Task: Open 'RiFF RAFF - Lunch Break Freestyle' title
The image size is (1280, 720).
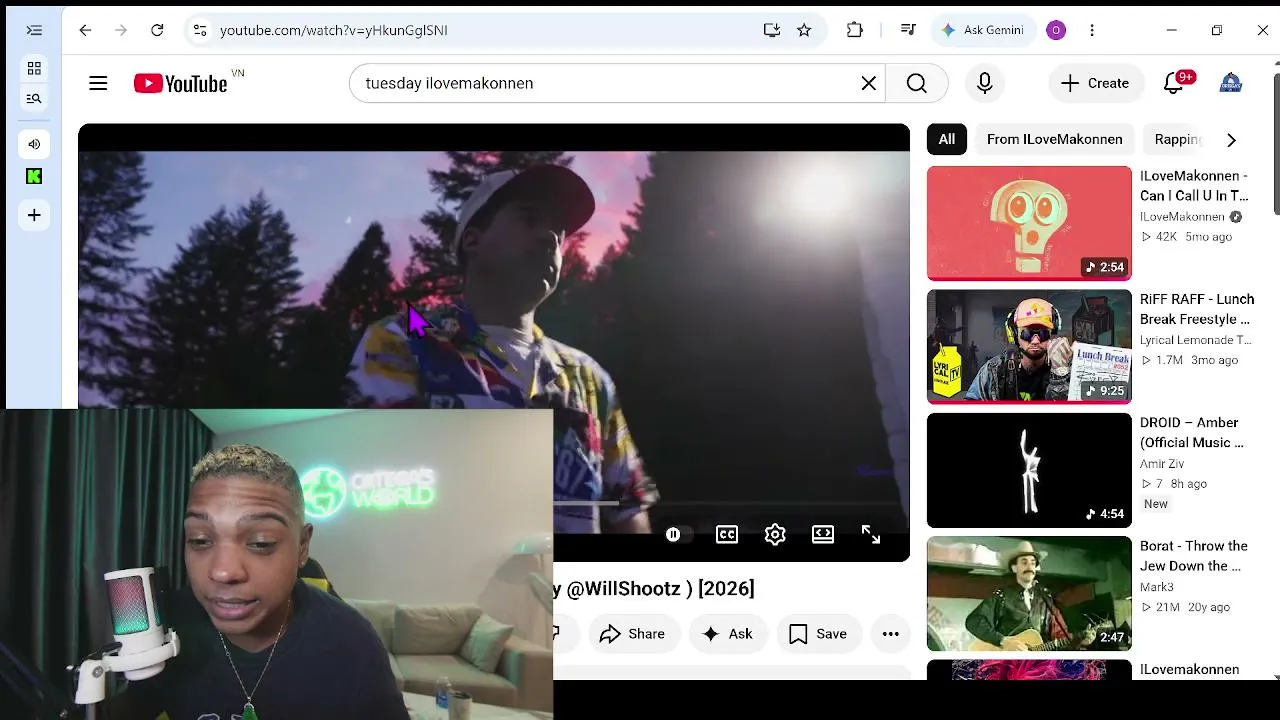Action: coord(1197,309)
